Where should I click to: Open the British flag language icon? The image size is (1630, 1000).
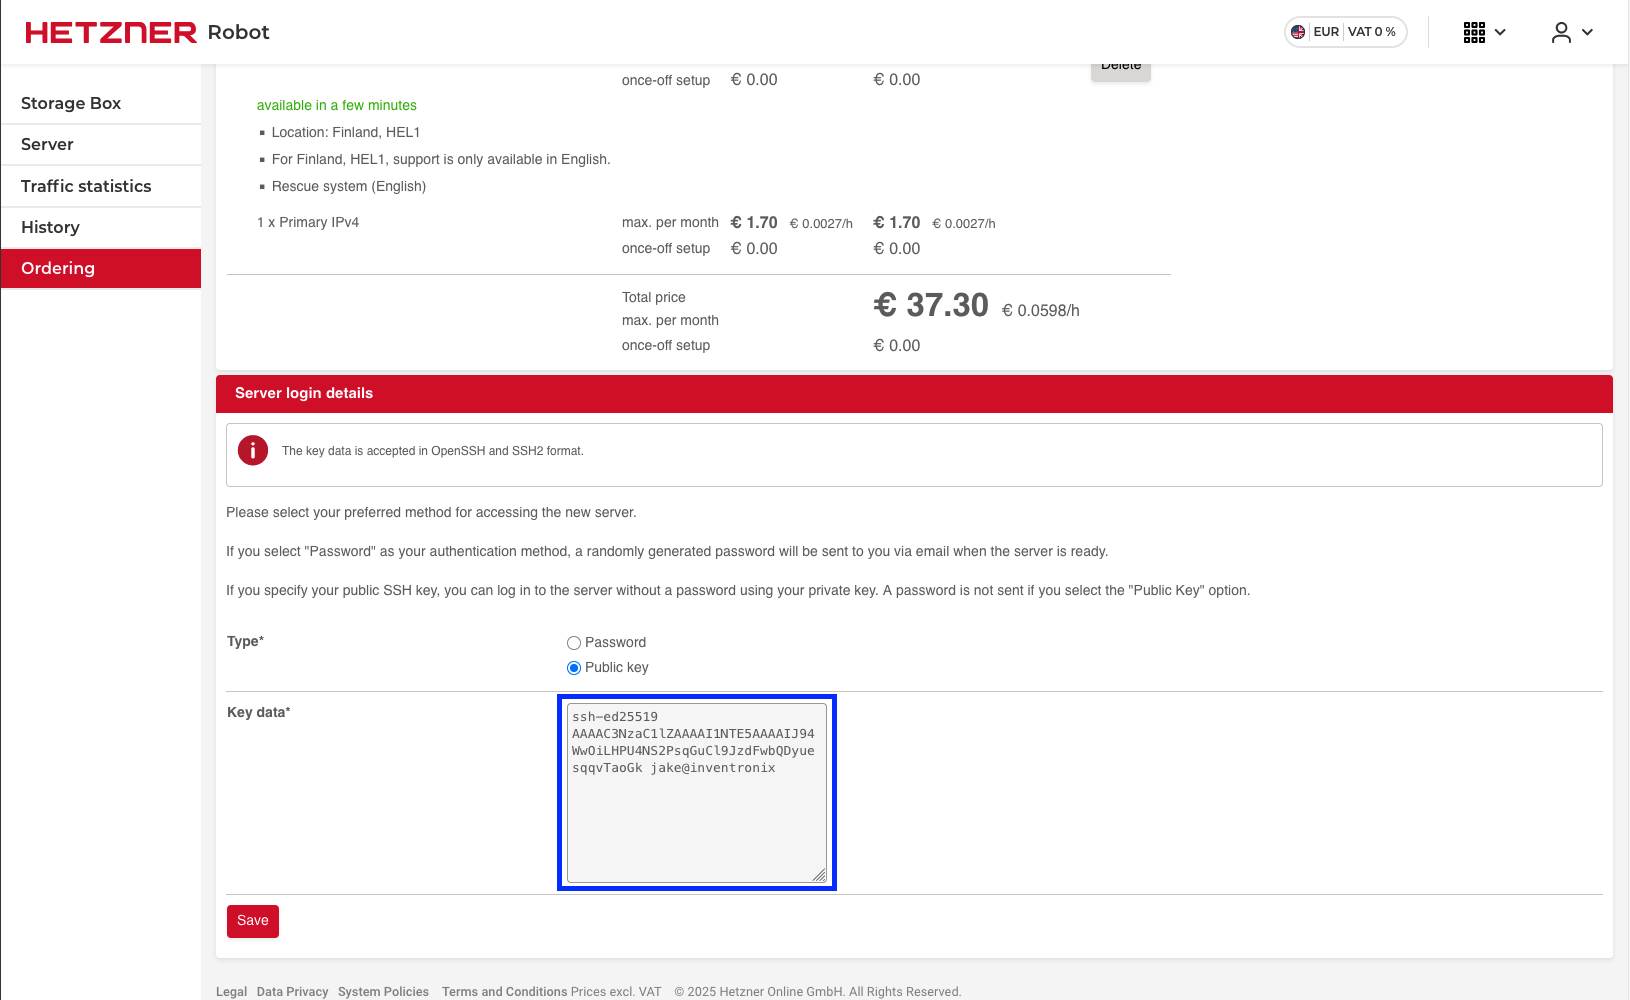(x=1297, y=31)
